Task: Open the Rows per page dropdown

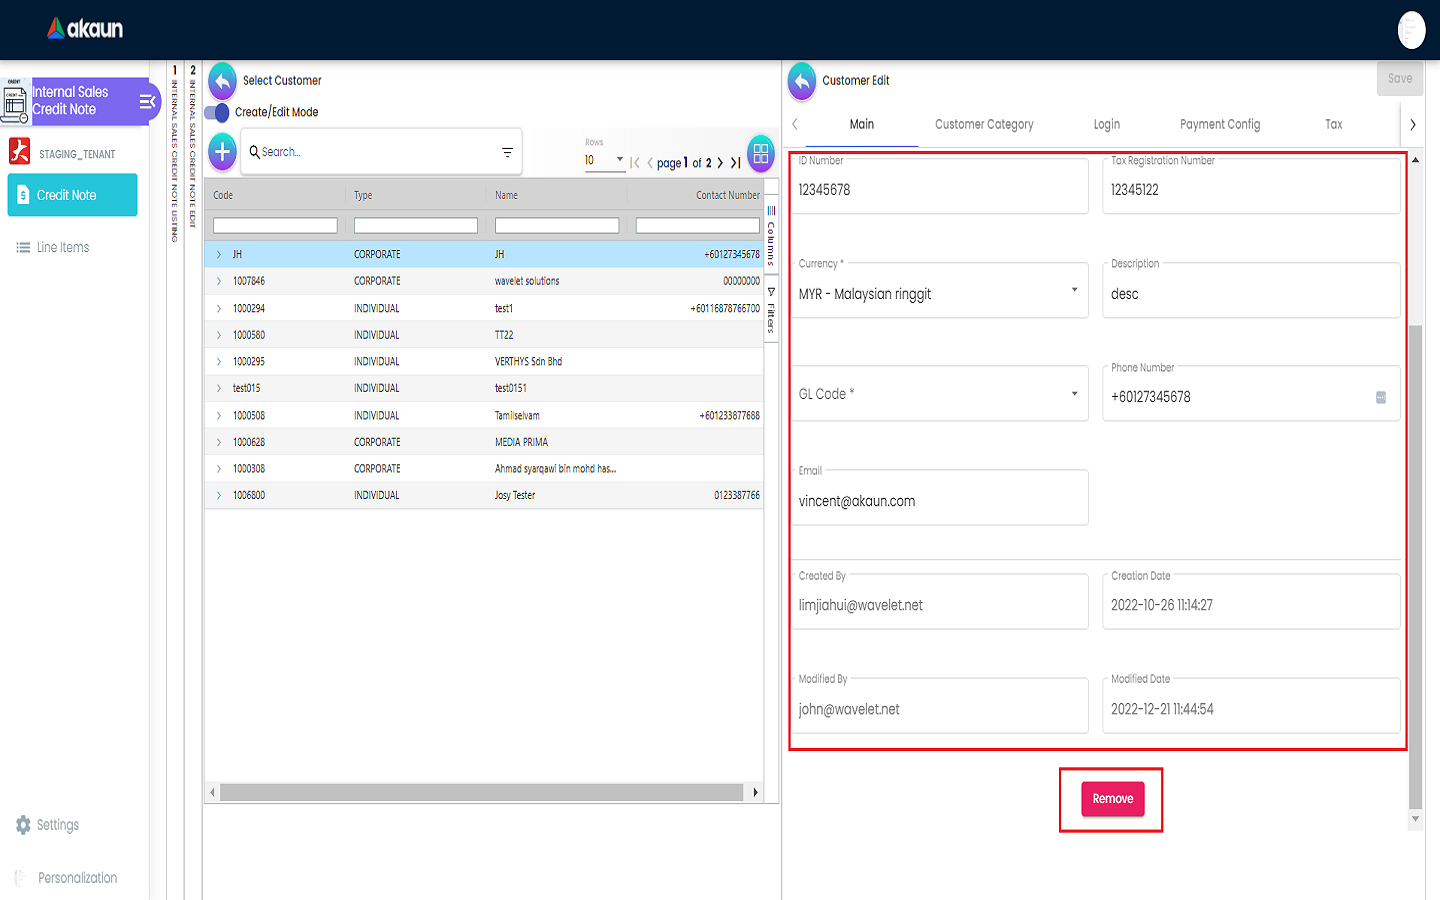Action: click(x=604, y=160)
